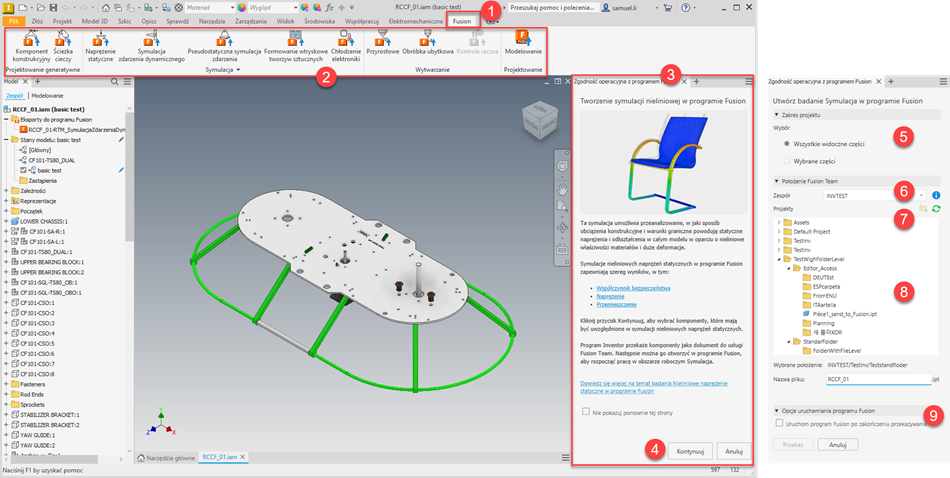The height and width of the screenshot is (478, 950).
Task: Switch to the Model 3D ribbon tab
Action: click(x=95, y=21)
